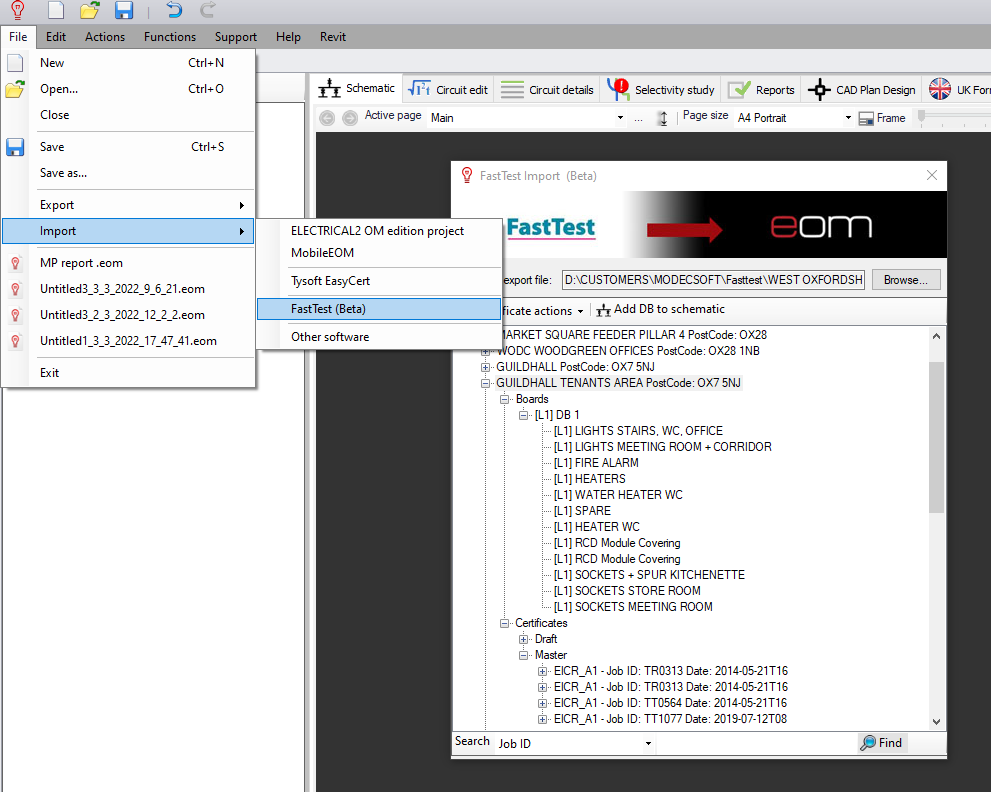Screen dimensions: 991x792
Task: Click the UK flag language icon
Action: click(940, 89)
